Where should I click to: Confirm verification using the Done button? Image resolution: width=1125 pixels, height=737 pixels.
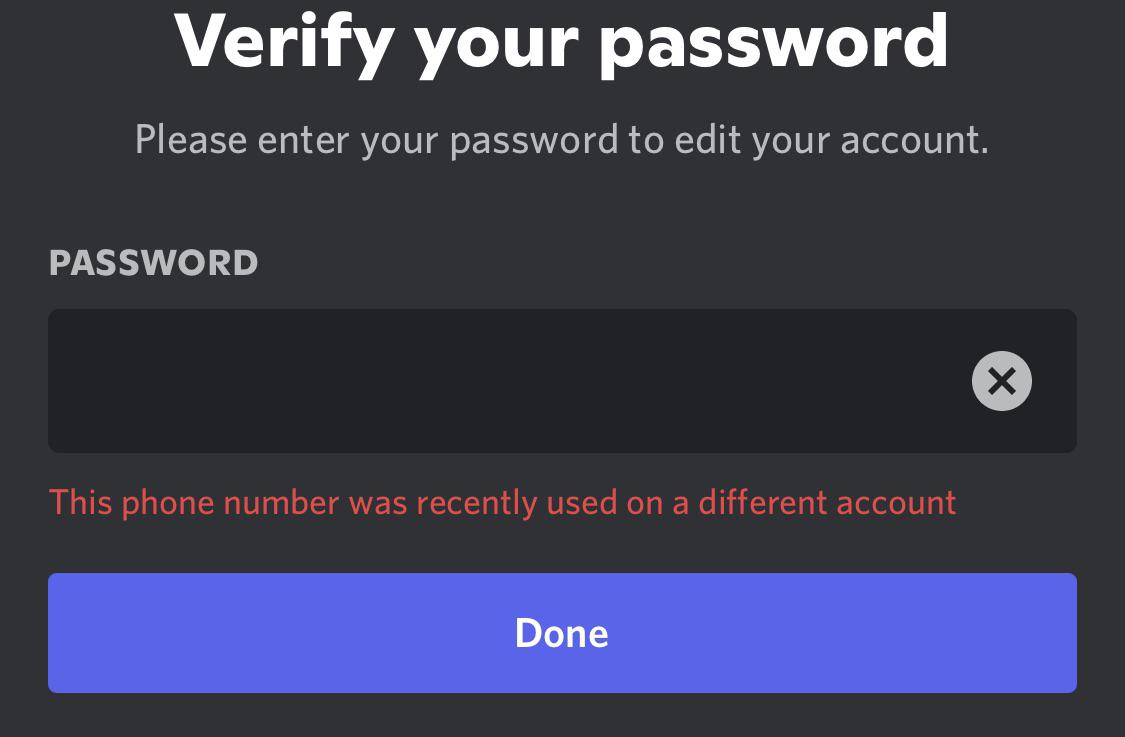(561, 632)
